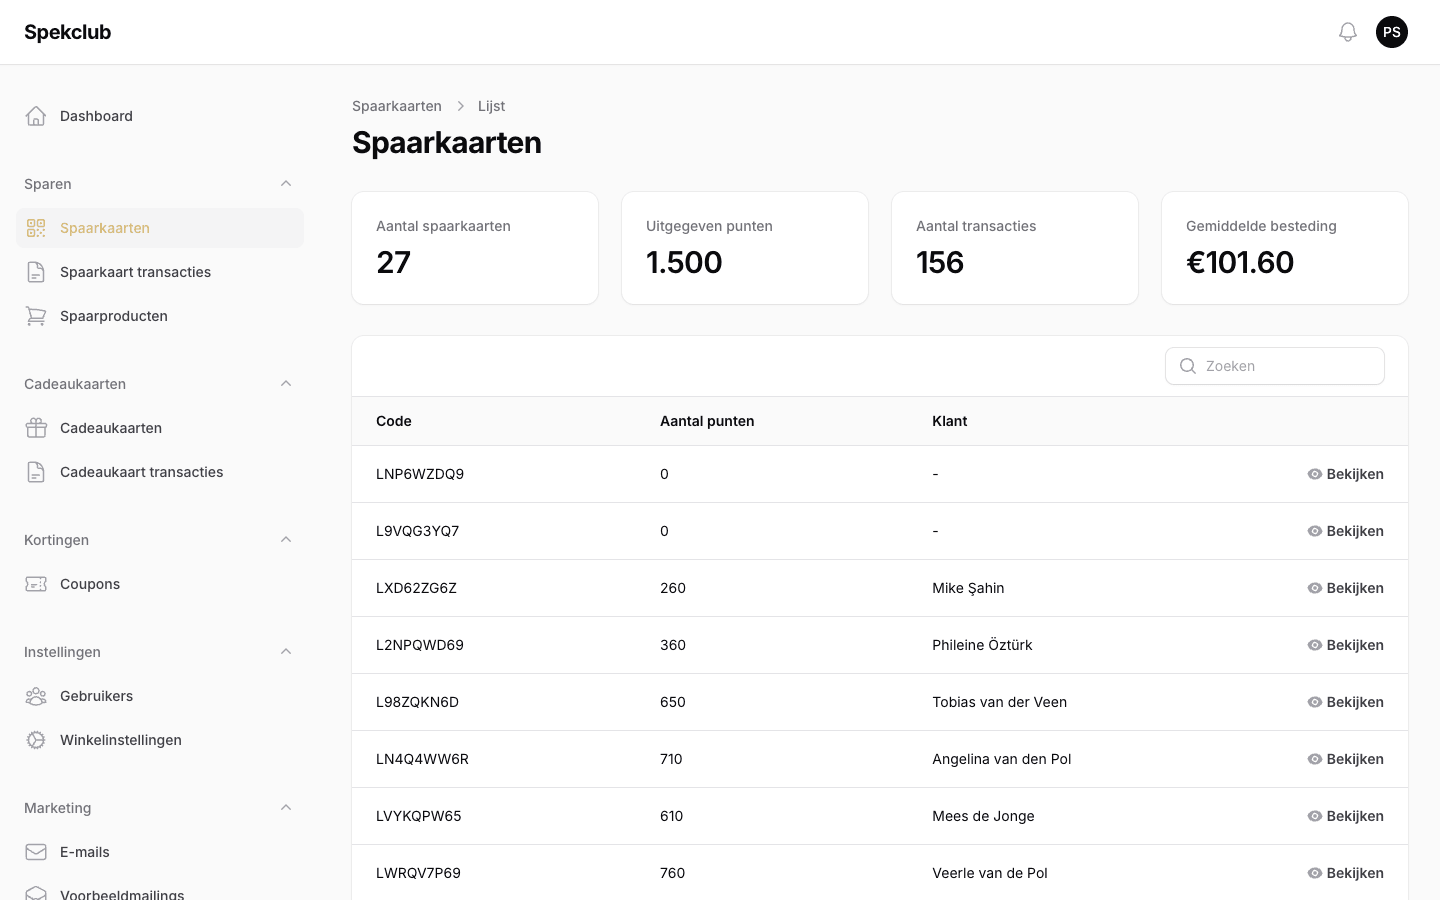Collapse the Kortingen section chevron

pyautogui.click(x=286, y=540)
